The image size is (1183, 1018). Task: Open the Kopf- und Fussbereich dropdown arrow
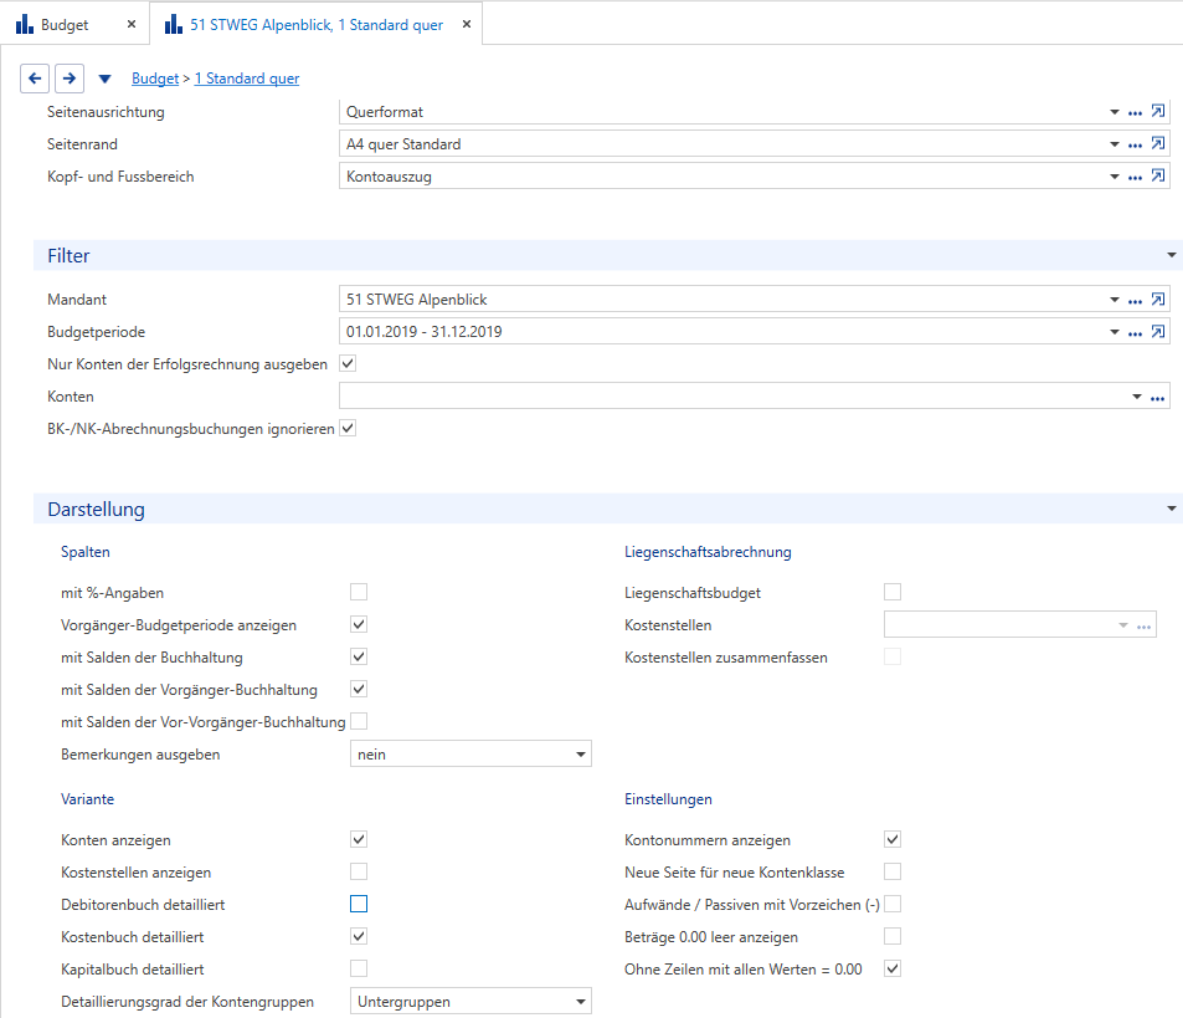[1114, 177]
